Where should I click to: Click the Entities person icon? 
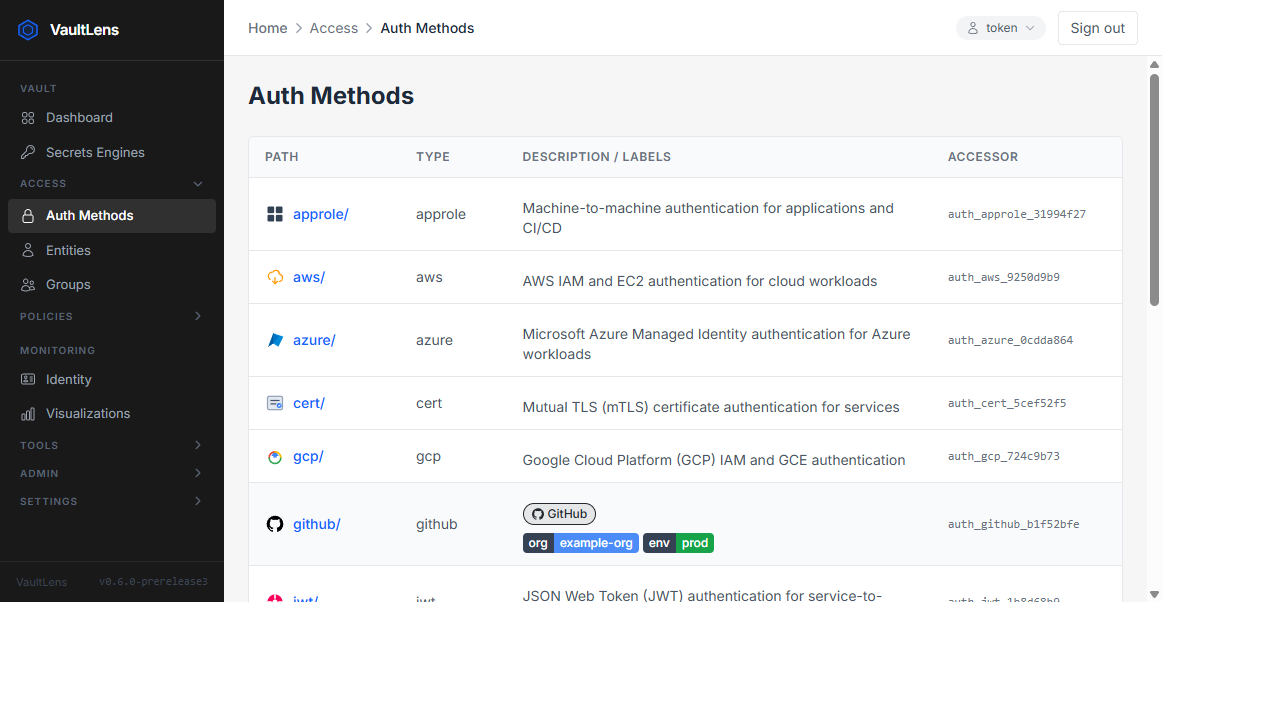(x=28, y=250)
